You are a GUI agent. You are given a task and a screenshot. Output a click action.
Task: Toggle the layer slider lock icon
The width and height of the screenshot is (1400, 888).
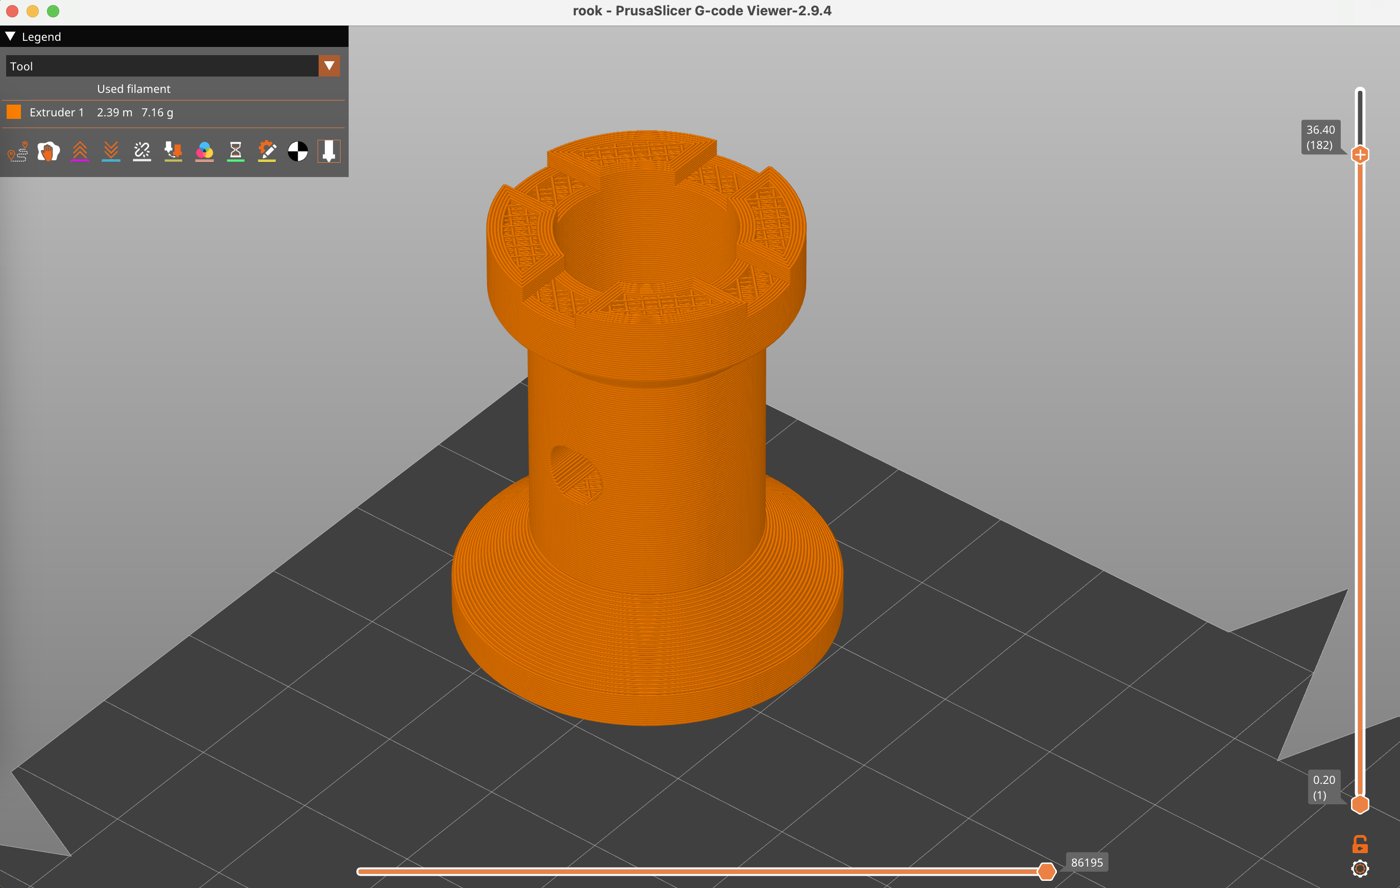tap(1360, 844)
